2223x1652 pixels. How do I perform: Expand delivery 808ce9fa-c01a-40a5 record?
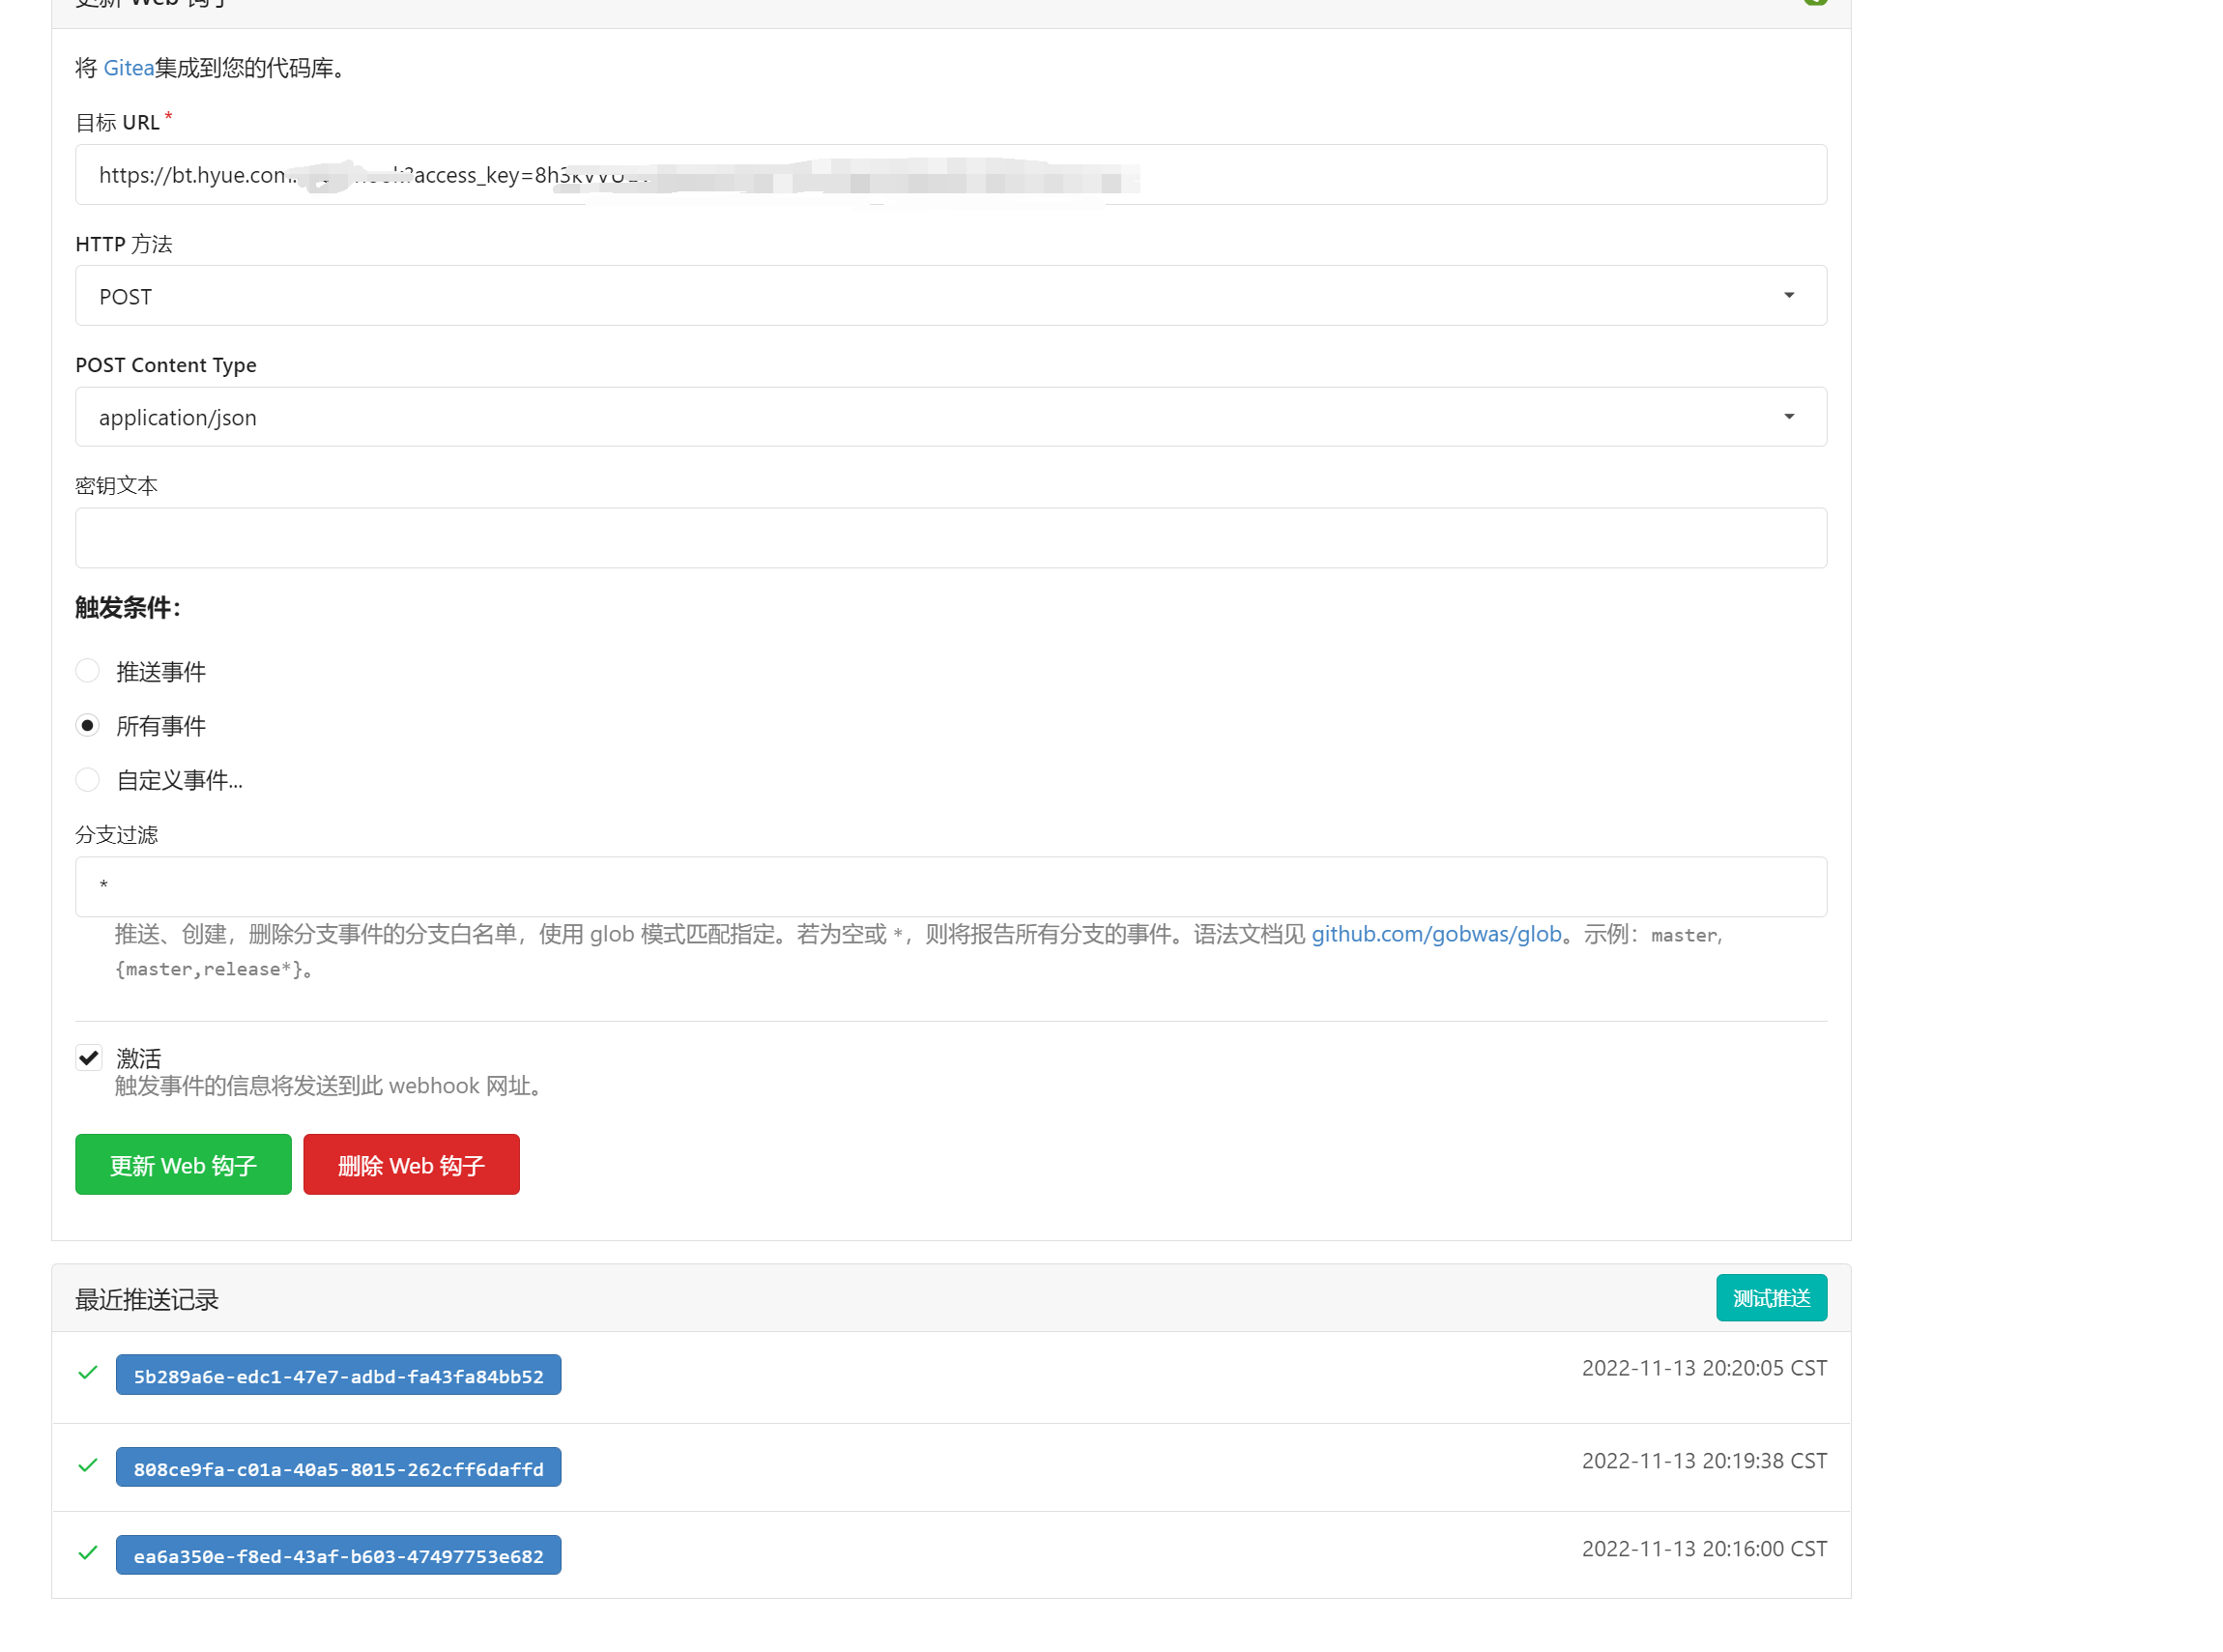point(338,1468)
